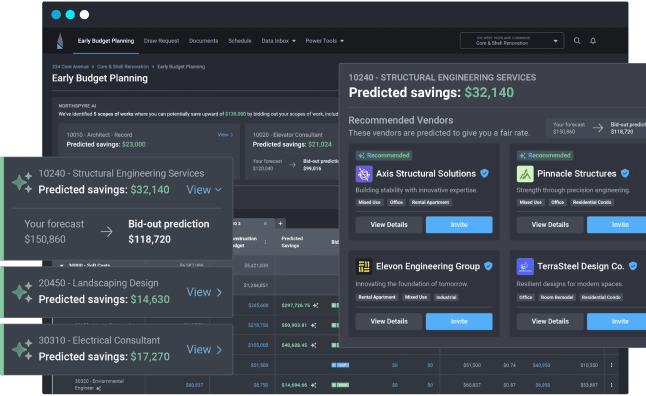Collapse the Structural Engineering Services View chevron
This screenshot has height=396, width=646.
pos(218,190)
